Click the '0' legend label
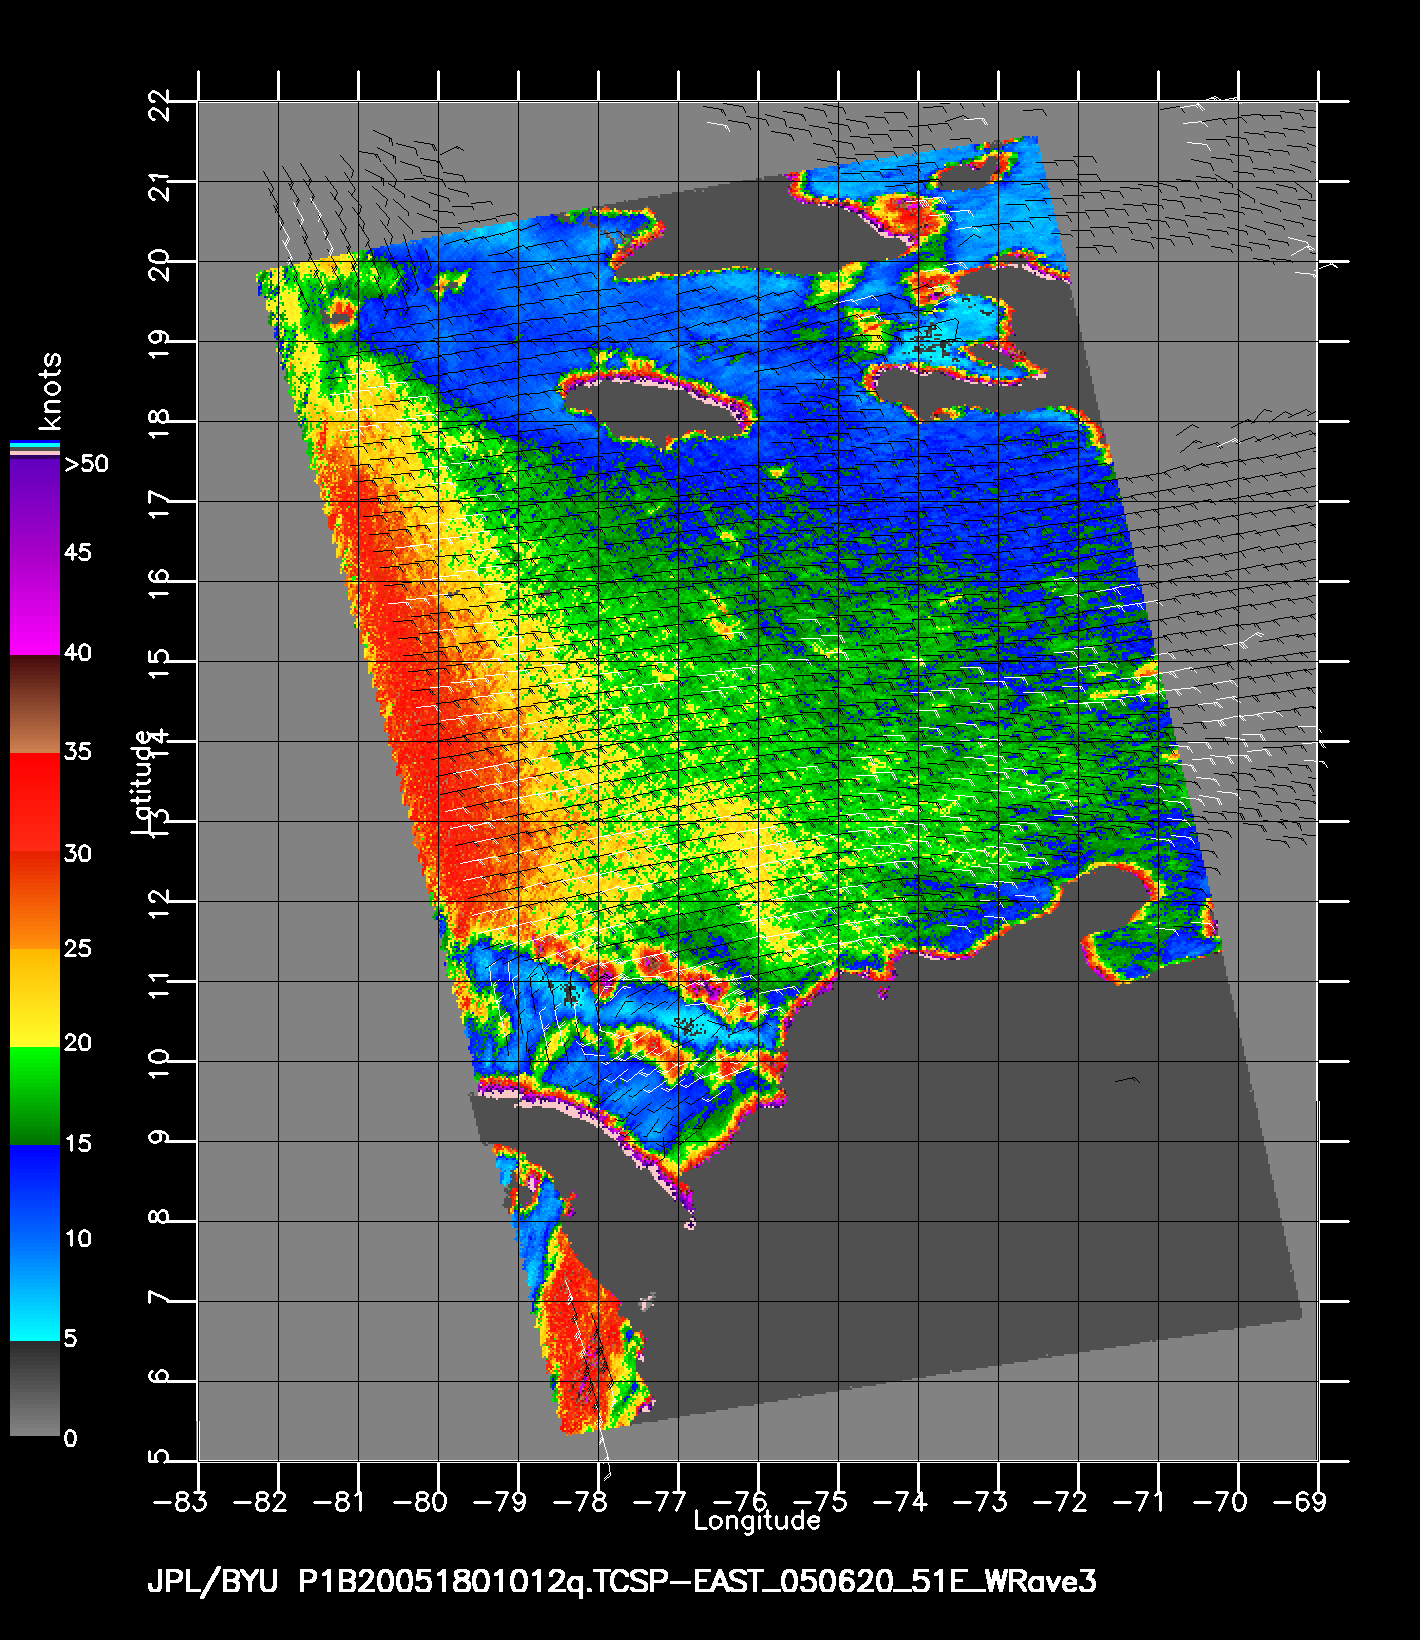 coord(70,1438)
